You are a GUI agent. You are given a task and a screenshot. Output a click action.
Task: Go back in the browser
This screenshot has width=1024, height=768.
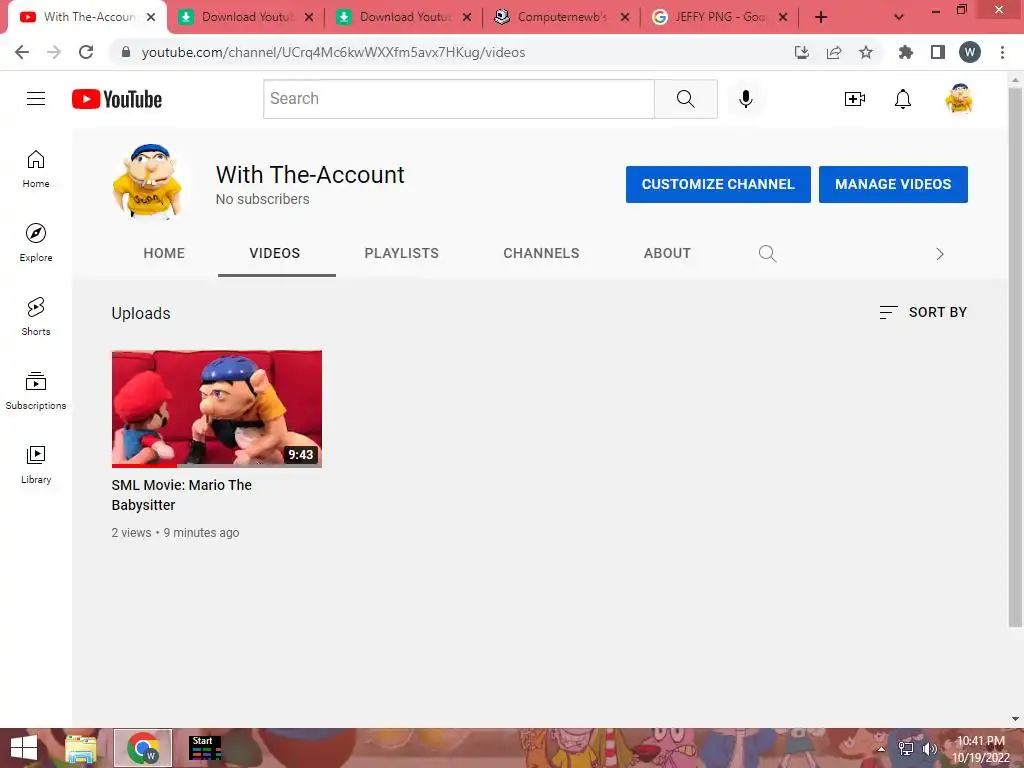click(22, 52)
